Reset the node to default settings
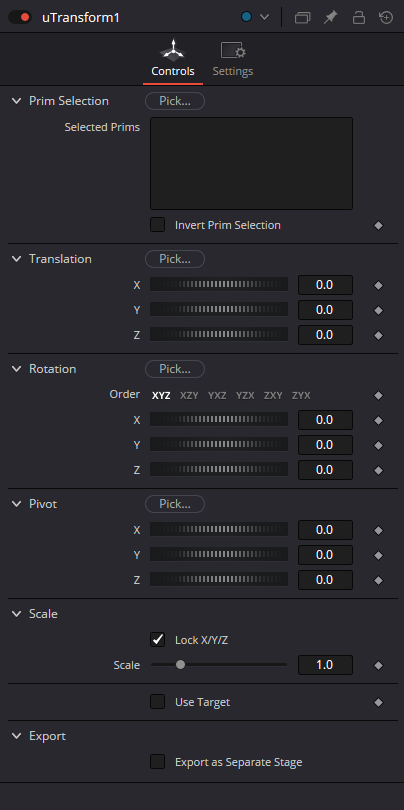Viewport: 404px width, 810px height. click(x=386, y=18)
